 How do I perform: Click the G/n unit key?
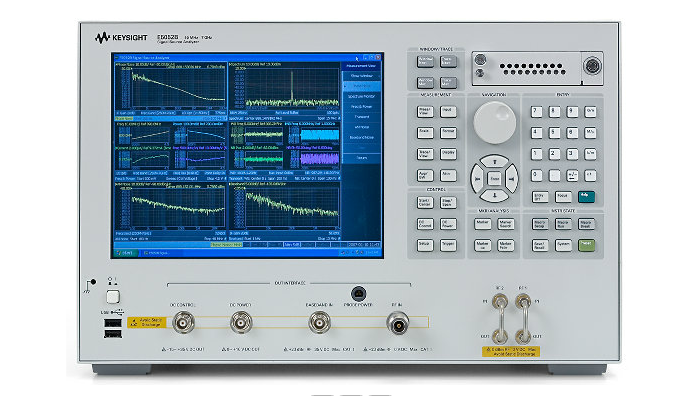point(590,111)
